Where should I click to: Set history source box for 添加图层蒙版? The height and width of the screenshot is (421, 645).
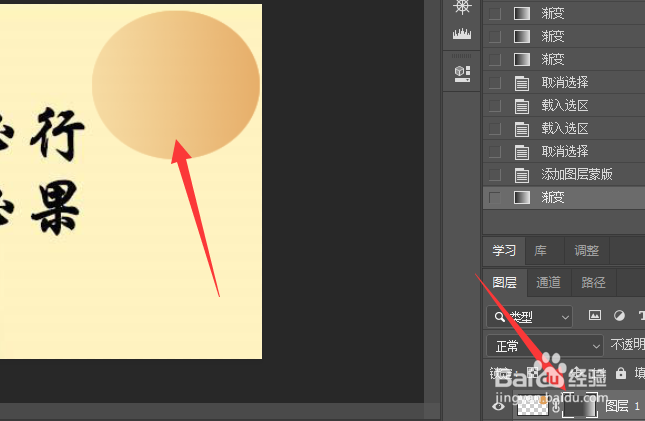pos(494,175)
